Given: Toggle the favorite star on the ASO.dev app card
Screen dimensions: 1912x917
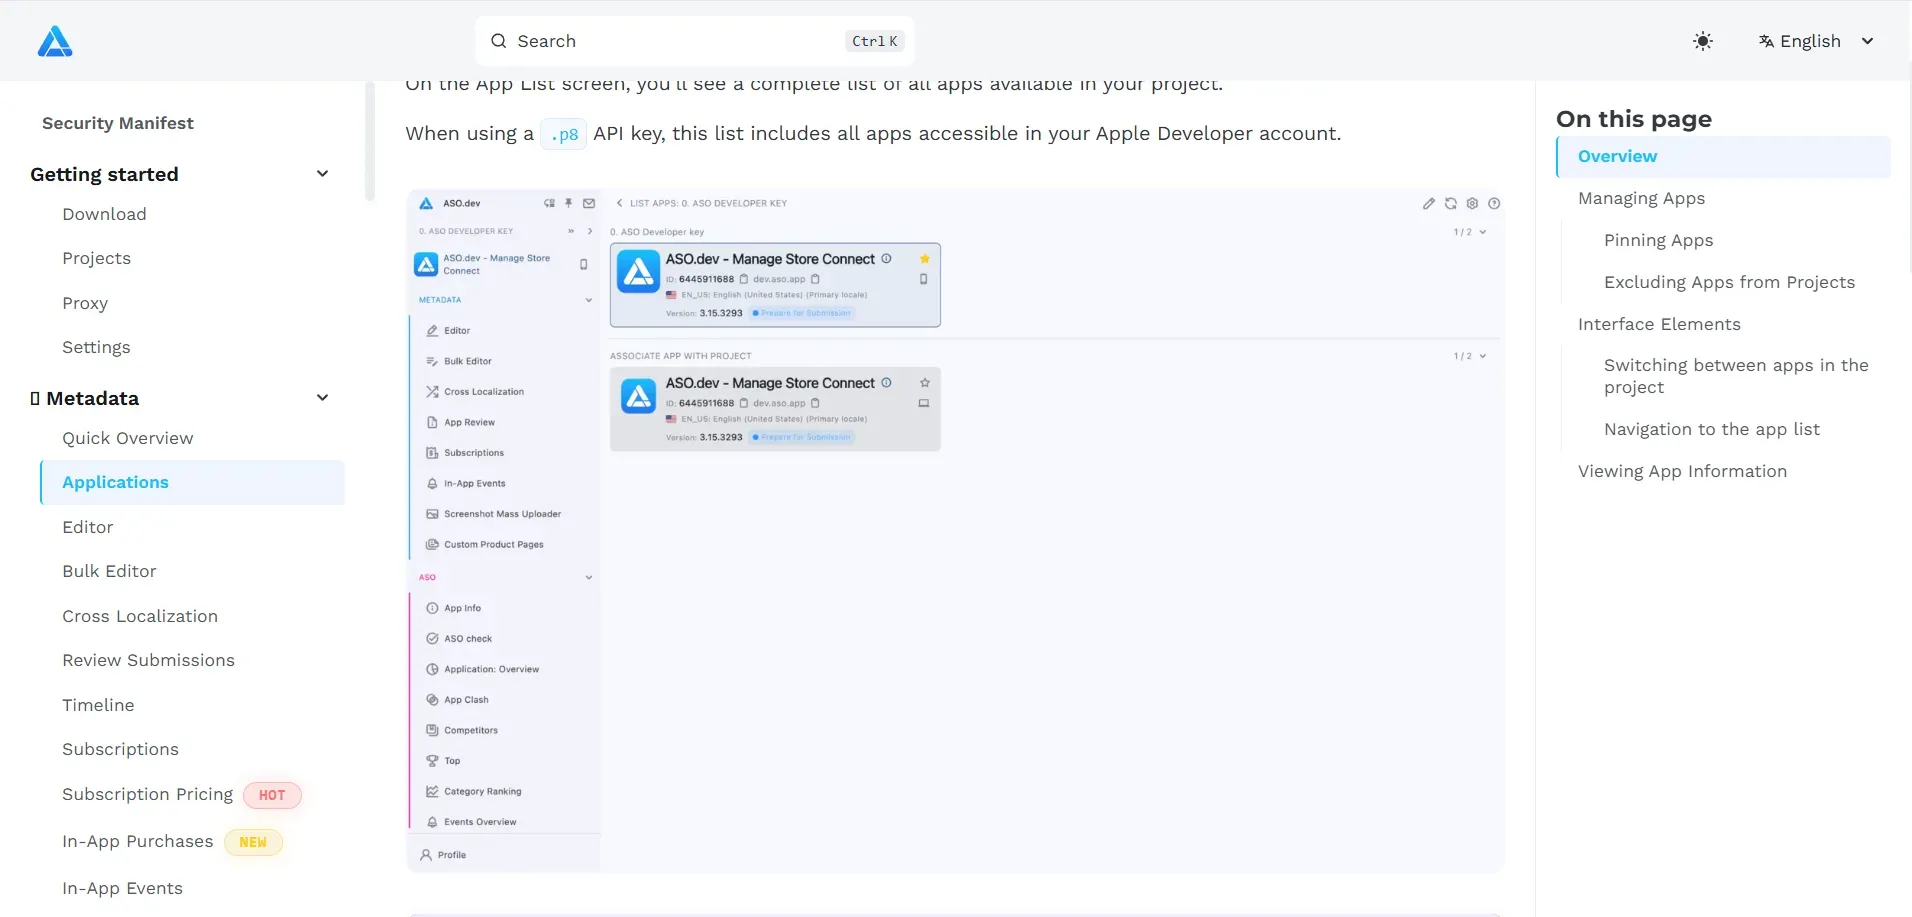Looking at the screenshot, I should point(926,257).
